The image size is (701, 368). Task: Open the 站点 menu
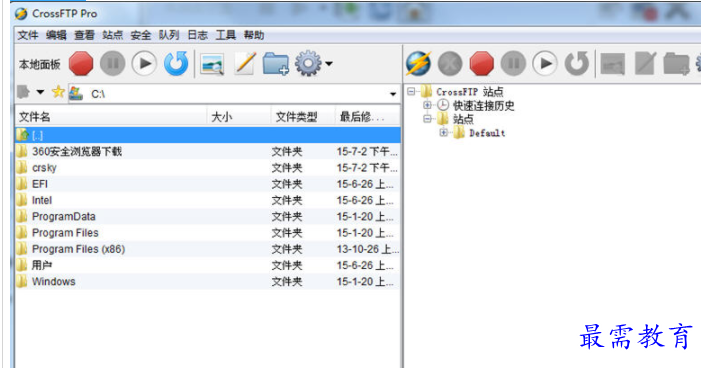(112, 35)
